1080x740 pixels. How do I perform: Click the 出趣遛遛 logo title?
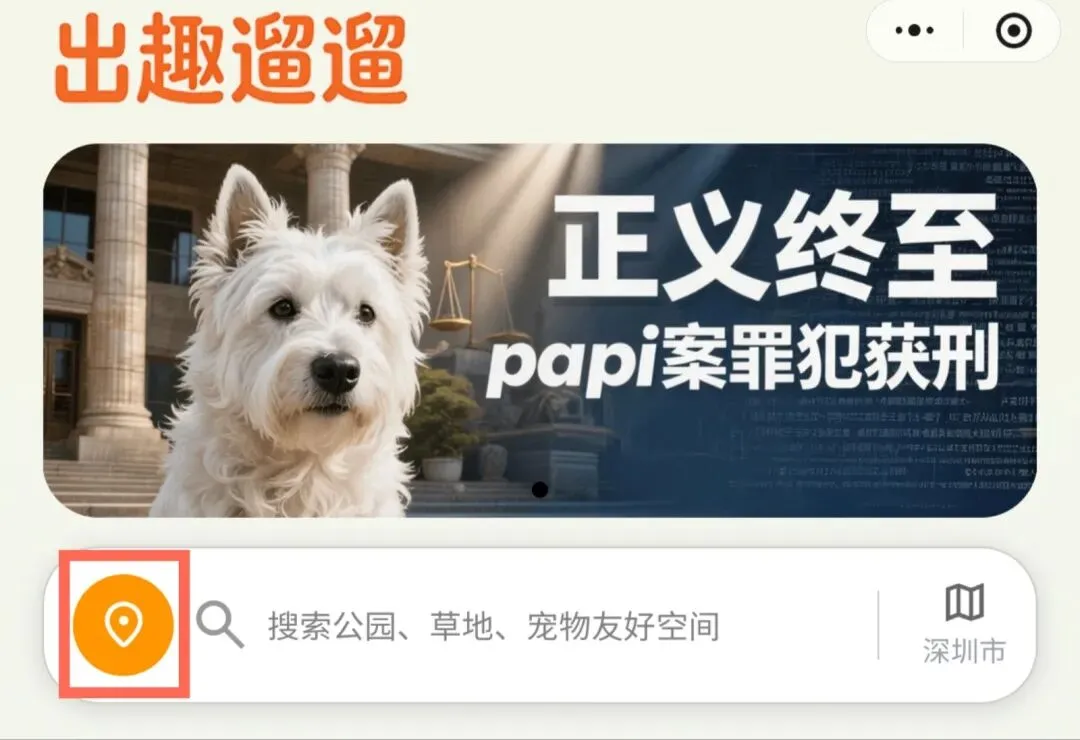231,61
